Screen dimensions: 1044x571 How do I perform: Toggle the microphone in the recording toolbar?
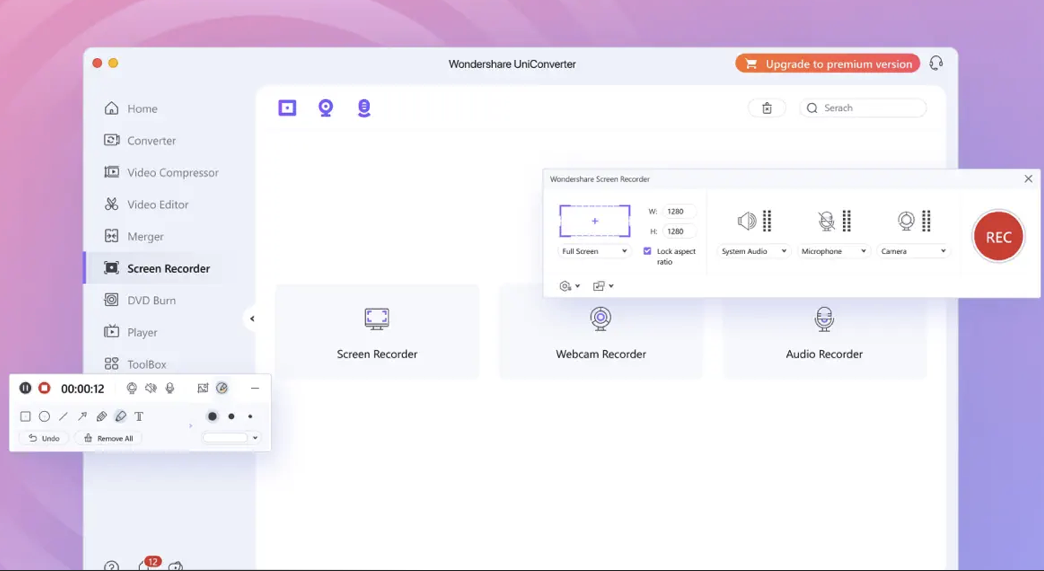click(170, 388)
